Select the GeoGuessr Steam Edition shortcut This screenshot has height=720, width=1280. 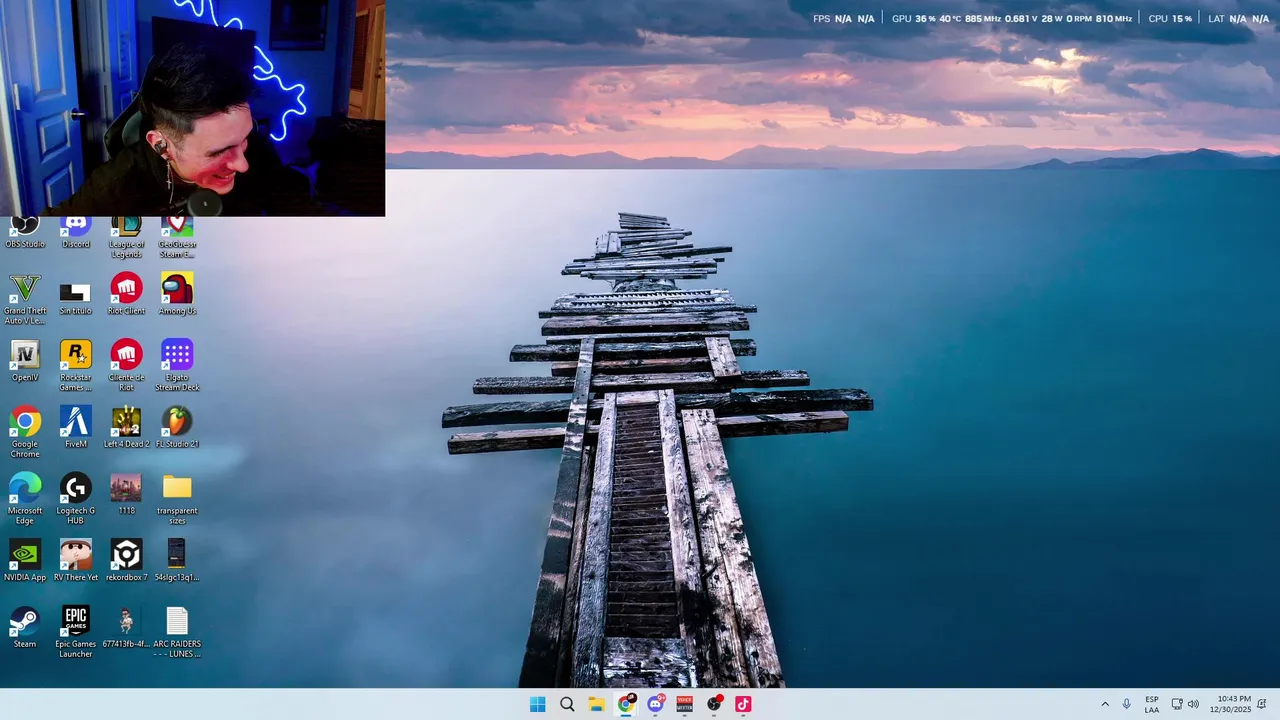click(177, 238)
